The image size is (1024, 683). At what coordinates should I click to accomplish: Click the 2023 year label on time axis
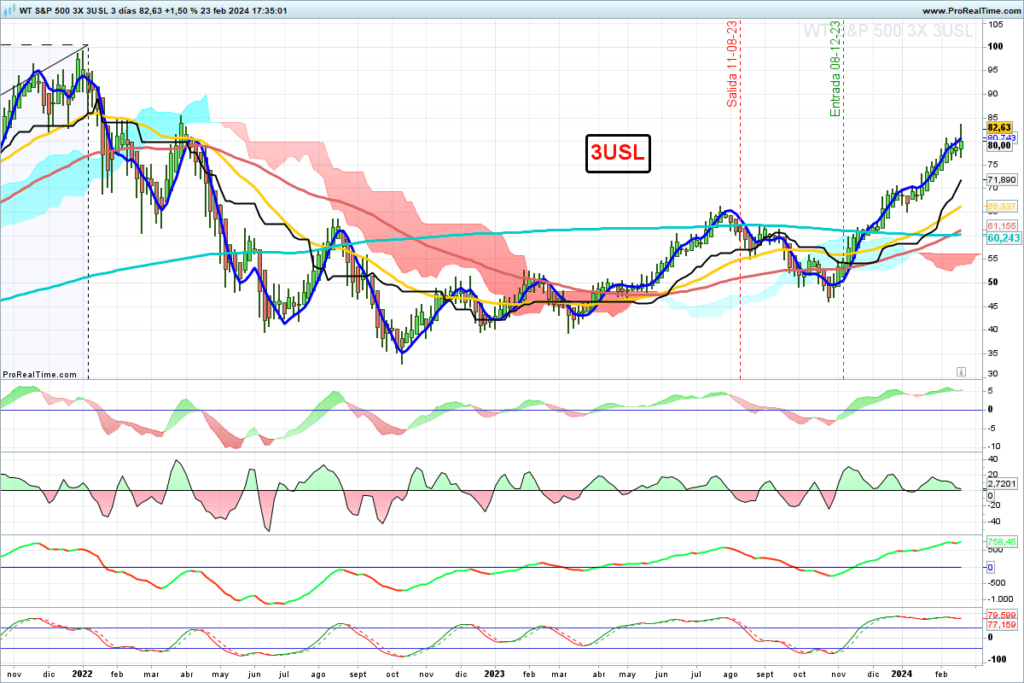[x=494, y=674]
